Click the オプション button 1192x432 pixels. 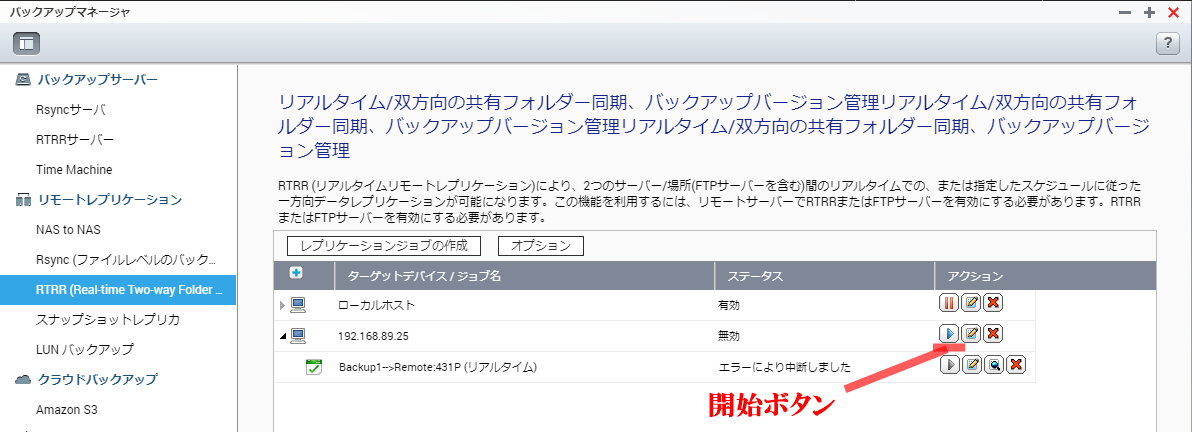541,246
